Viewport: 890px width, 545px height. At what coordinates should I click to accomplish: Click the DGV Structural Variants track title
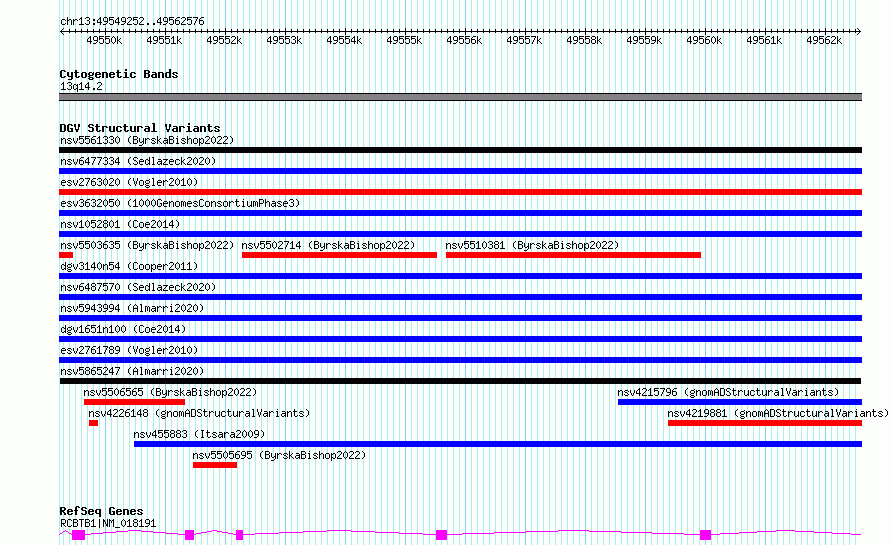coord(140,128)
